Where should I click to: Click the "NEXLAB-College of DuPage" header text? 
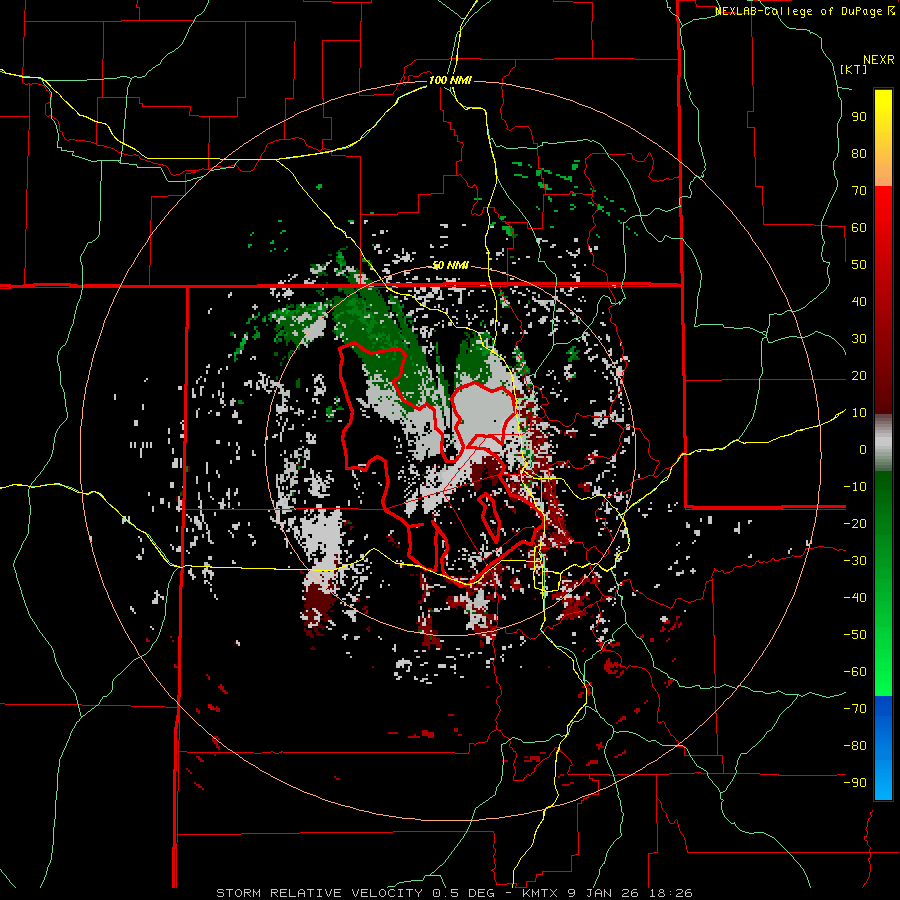tap(799, 11)
